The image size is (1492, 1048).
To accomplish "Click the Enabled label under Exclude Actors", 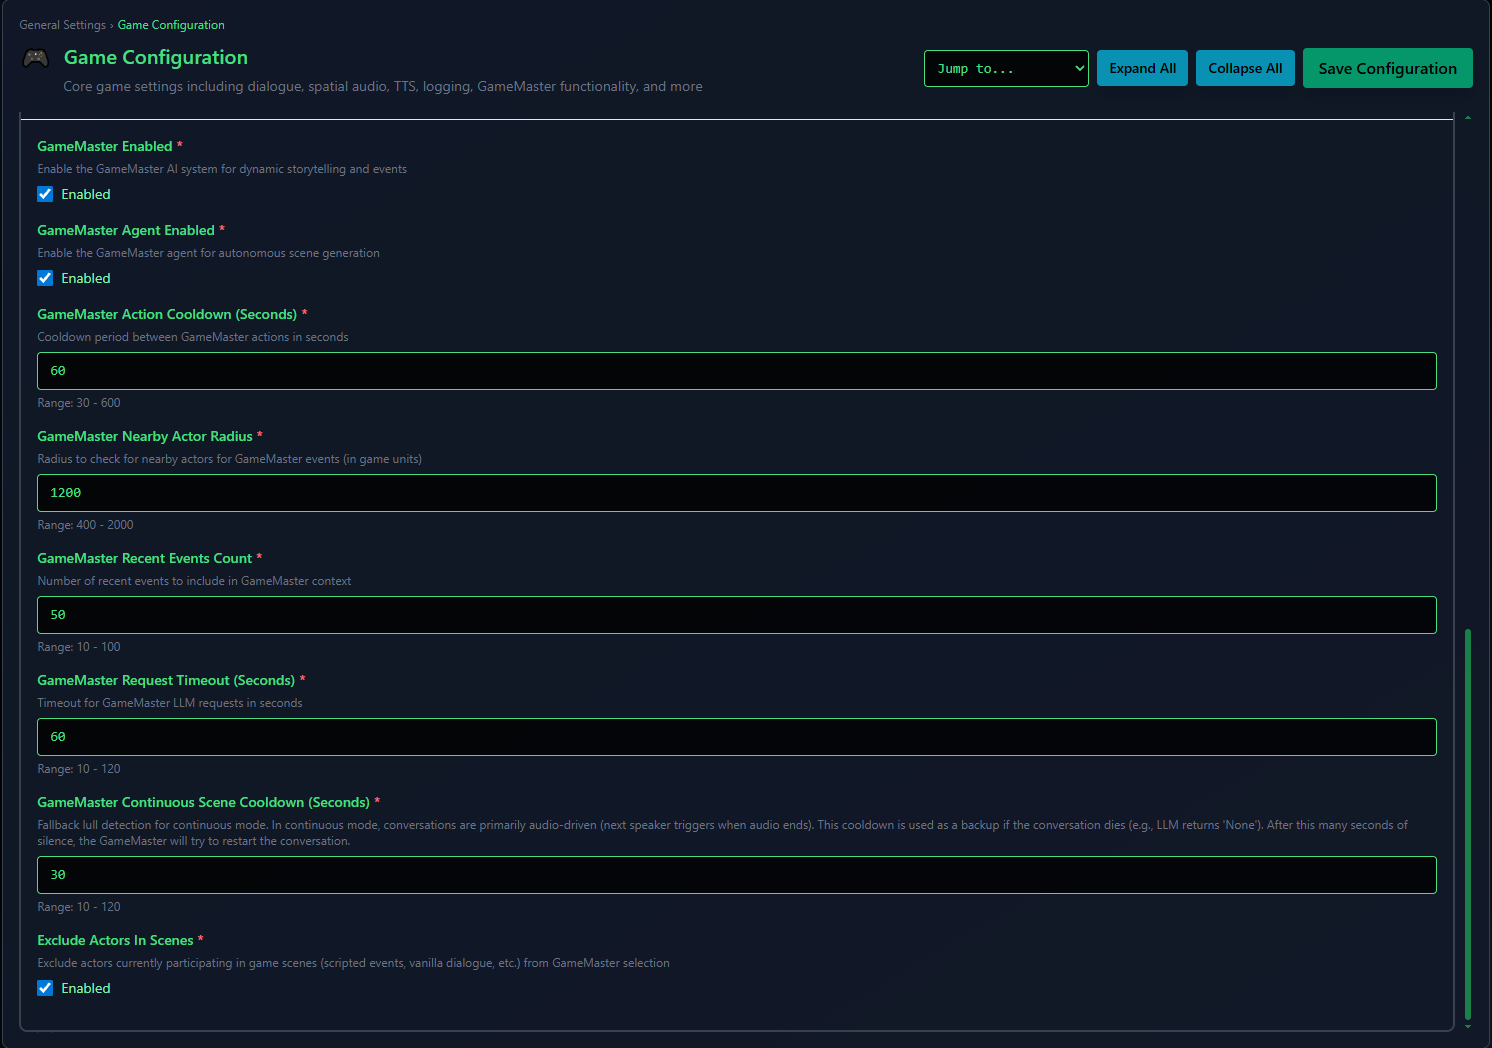I will 86,988.
